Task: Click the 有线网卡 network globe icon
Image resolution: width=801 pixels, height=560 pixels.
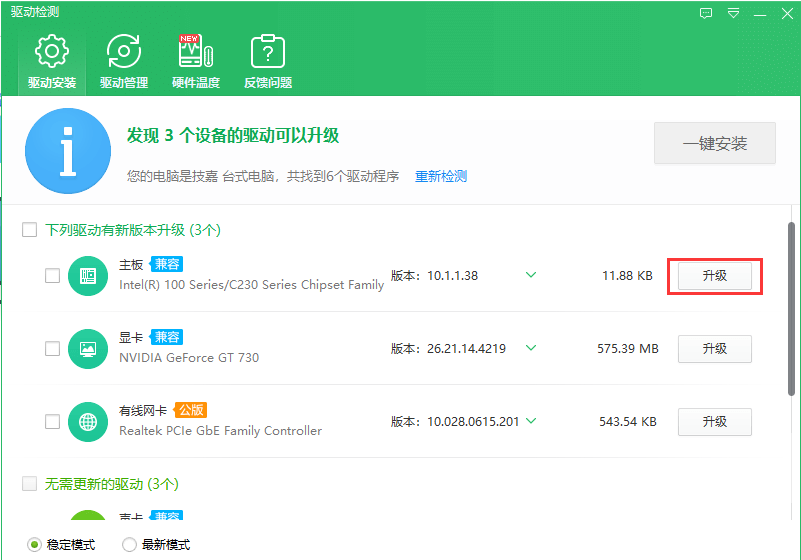Action: [88, 422]
